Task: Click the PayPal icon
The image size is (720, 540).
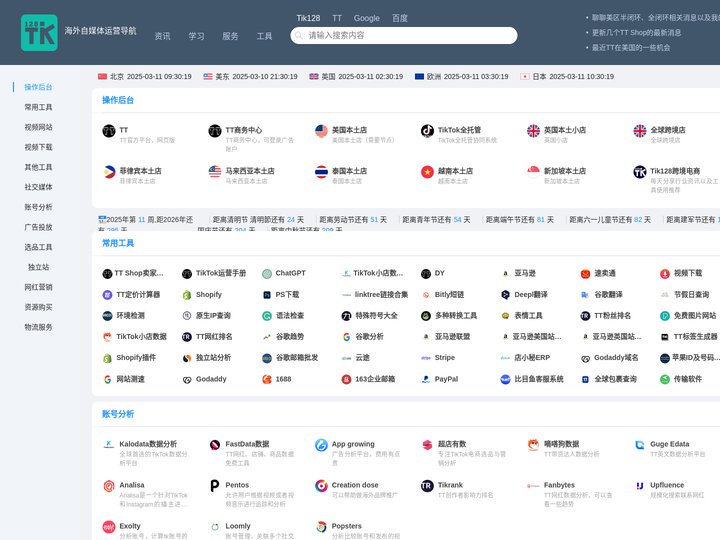Action: pos(426,379)
